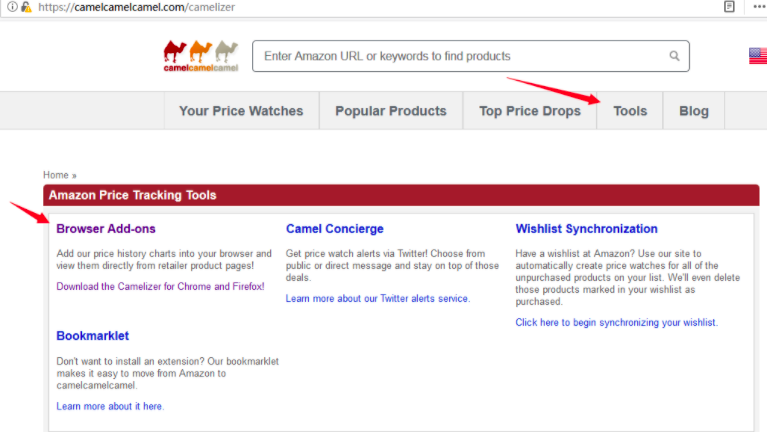Click the padlock security icon
This screenshot has width=774, height=442.
coord(26,7)
